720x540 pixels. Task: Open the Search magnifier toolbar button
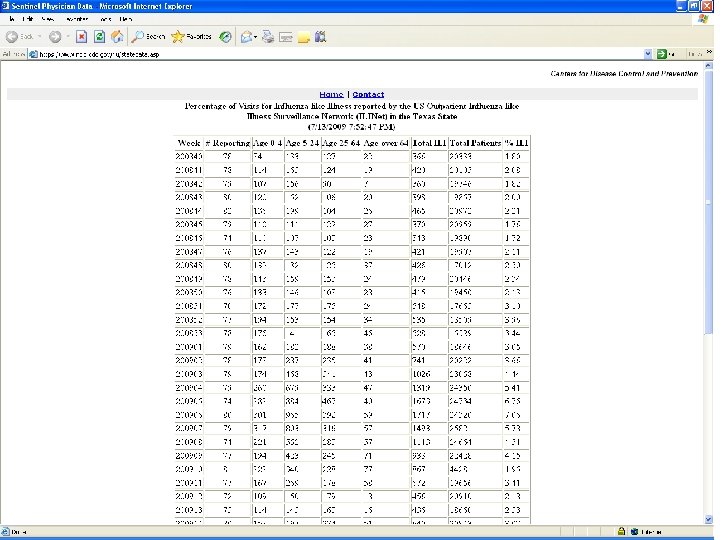coord(148,37)
